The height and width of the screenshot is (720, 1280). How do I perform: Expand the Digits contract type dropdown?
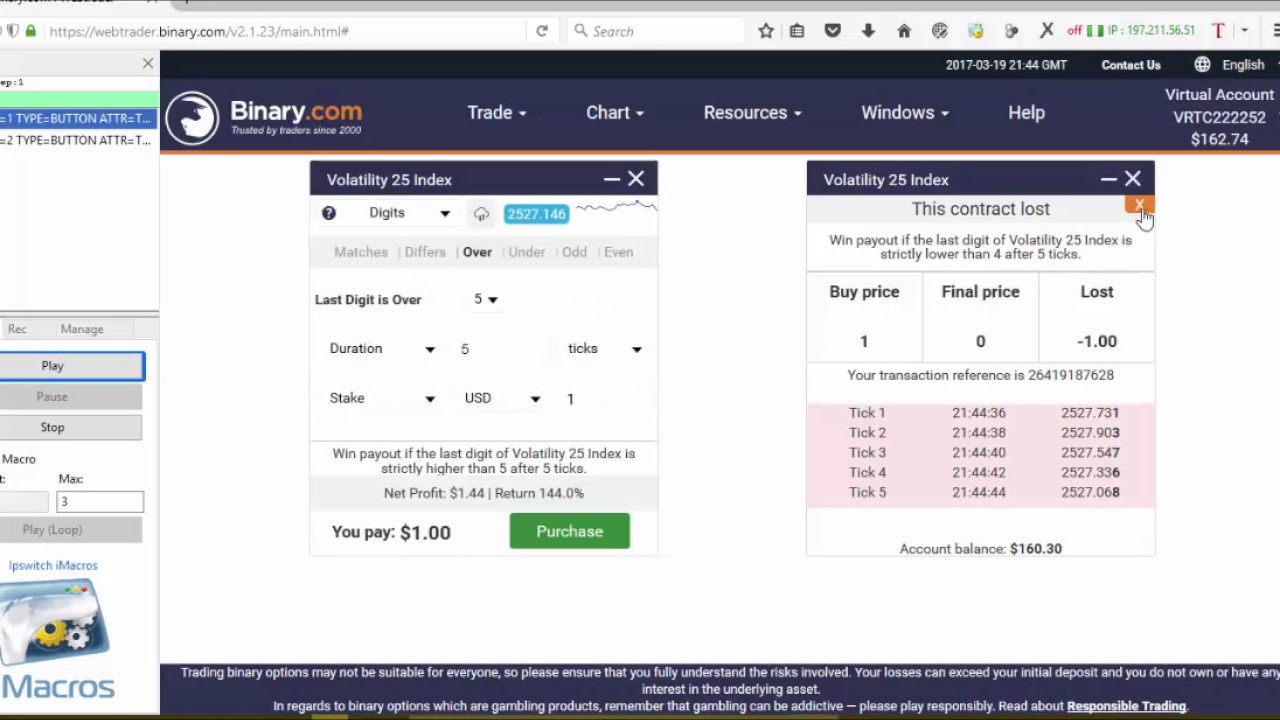pyautogui.click(x=409, y=213)
